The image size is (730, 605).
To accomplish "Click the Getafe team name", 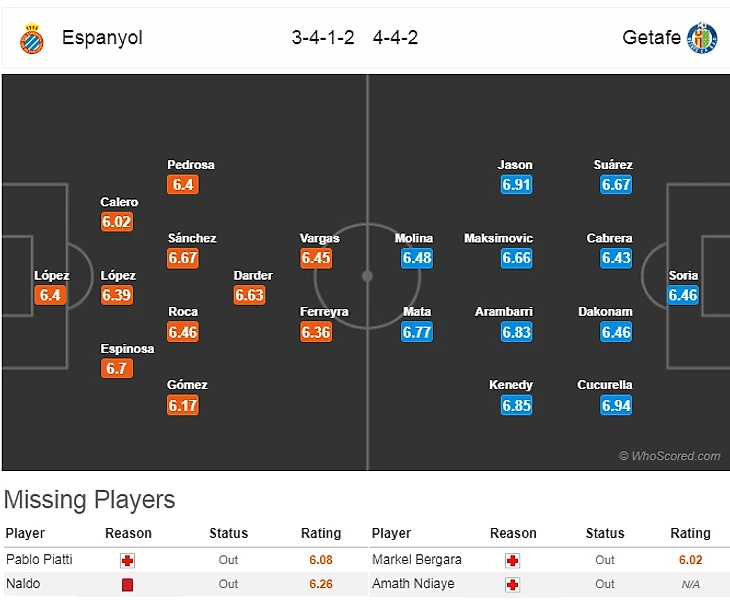I will (651, 38).
